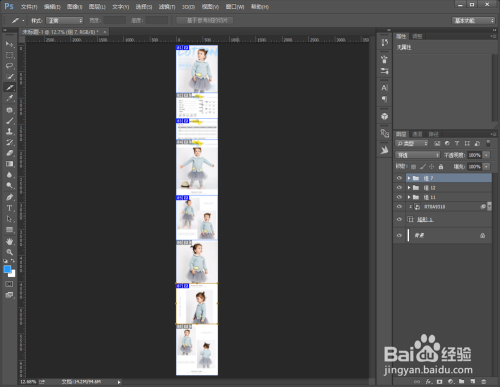Select the Eraser tool
Screen dimensions: 500x387
[9, 153]
